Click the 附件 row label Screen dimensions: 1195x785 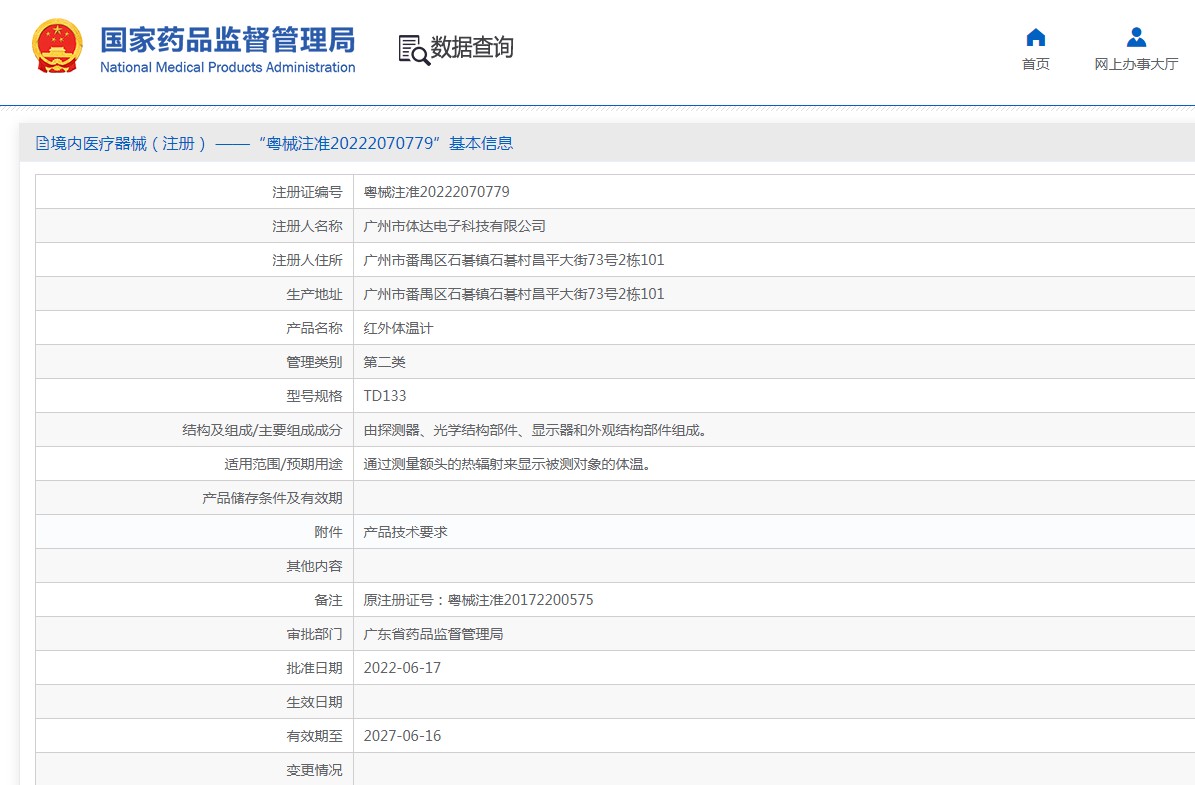(328, 532)
